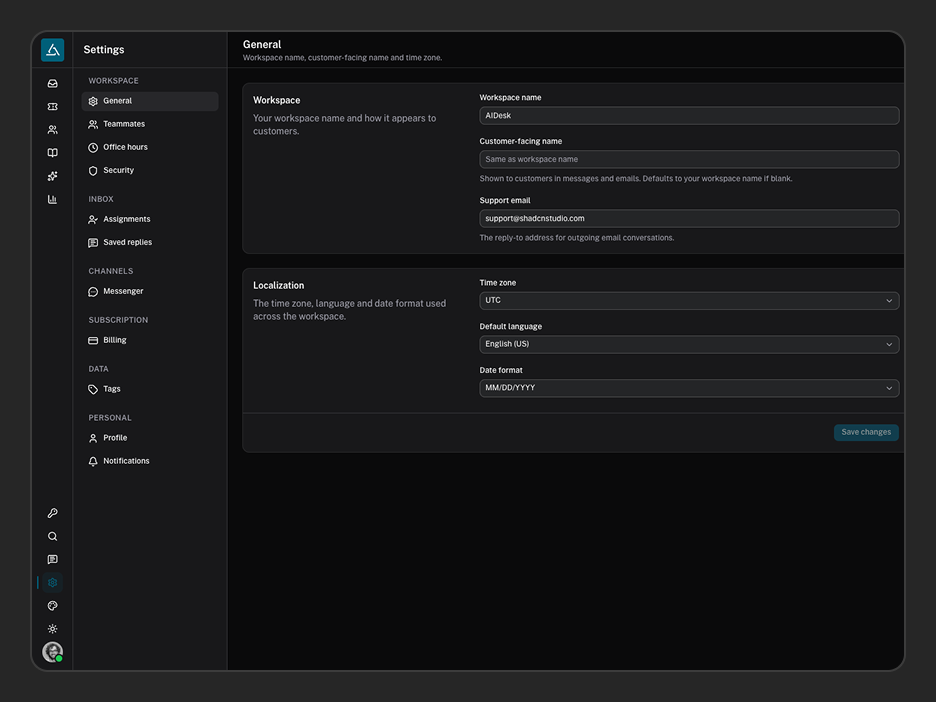Click the General page title
Screen dimensions: 936x702
click(x=262, y=44)
